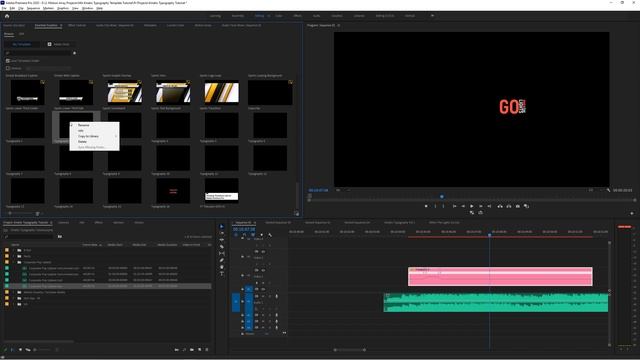The image size is (640, 360).
Task: Click the Essential Graphics template search field
Action: coord(38,53)
